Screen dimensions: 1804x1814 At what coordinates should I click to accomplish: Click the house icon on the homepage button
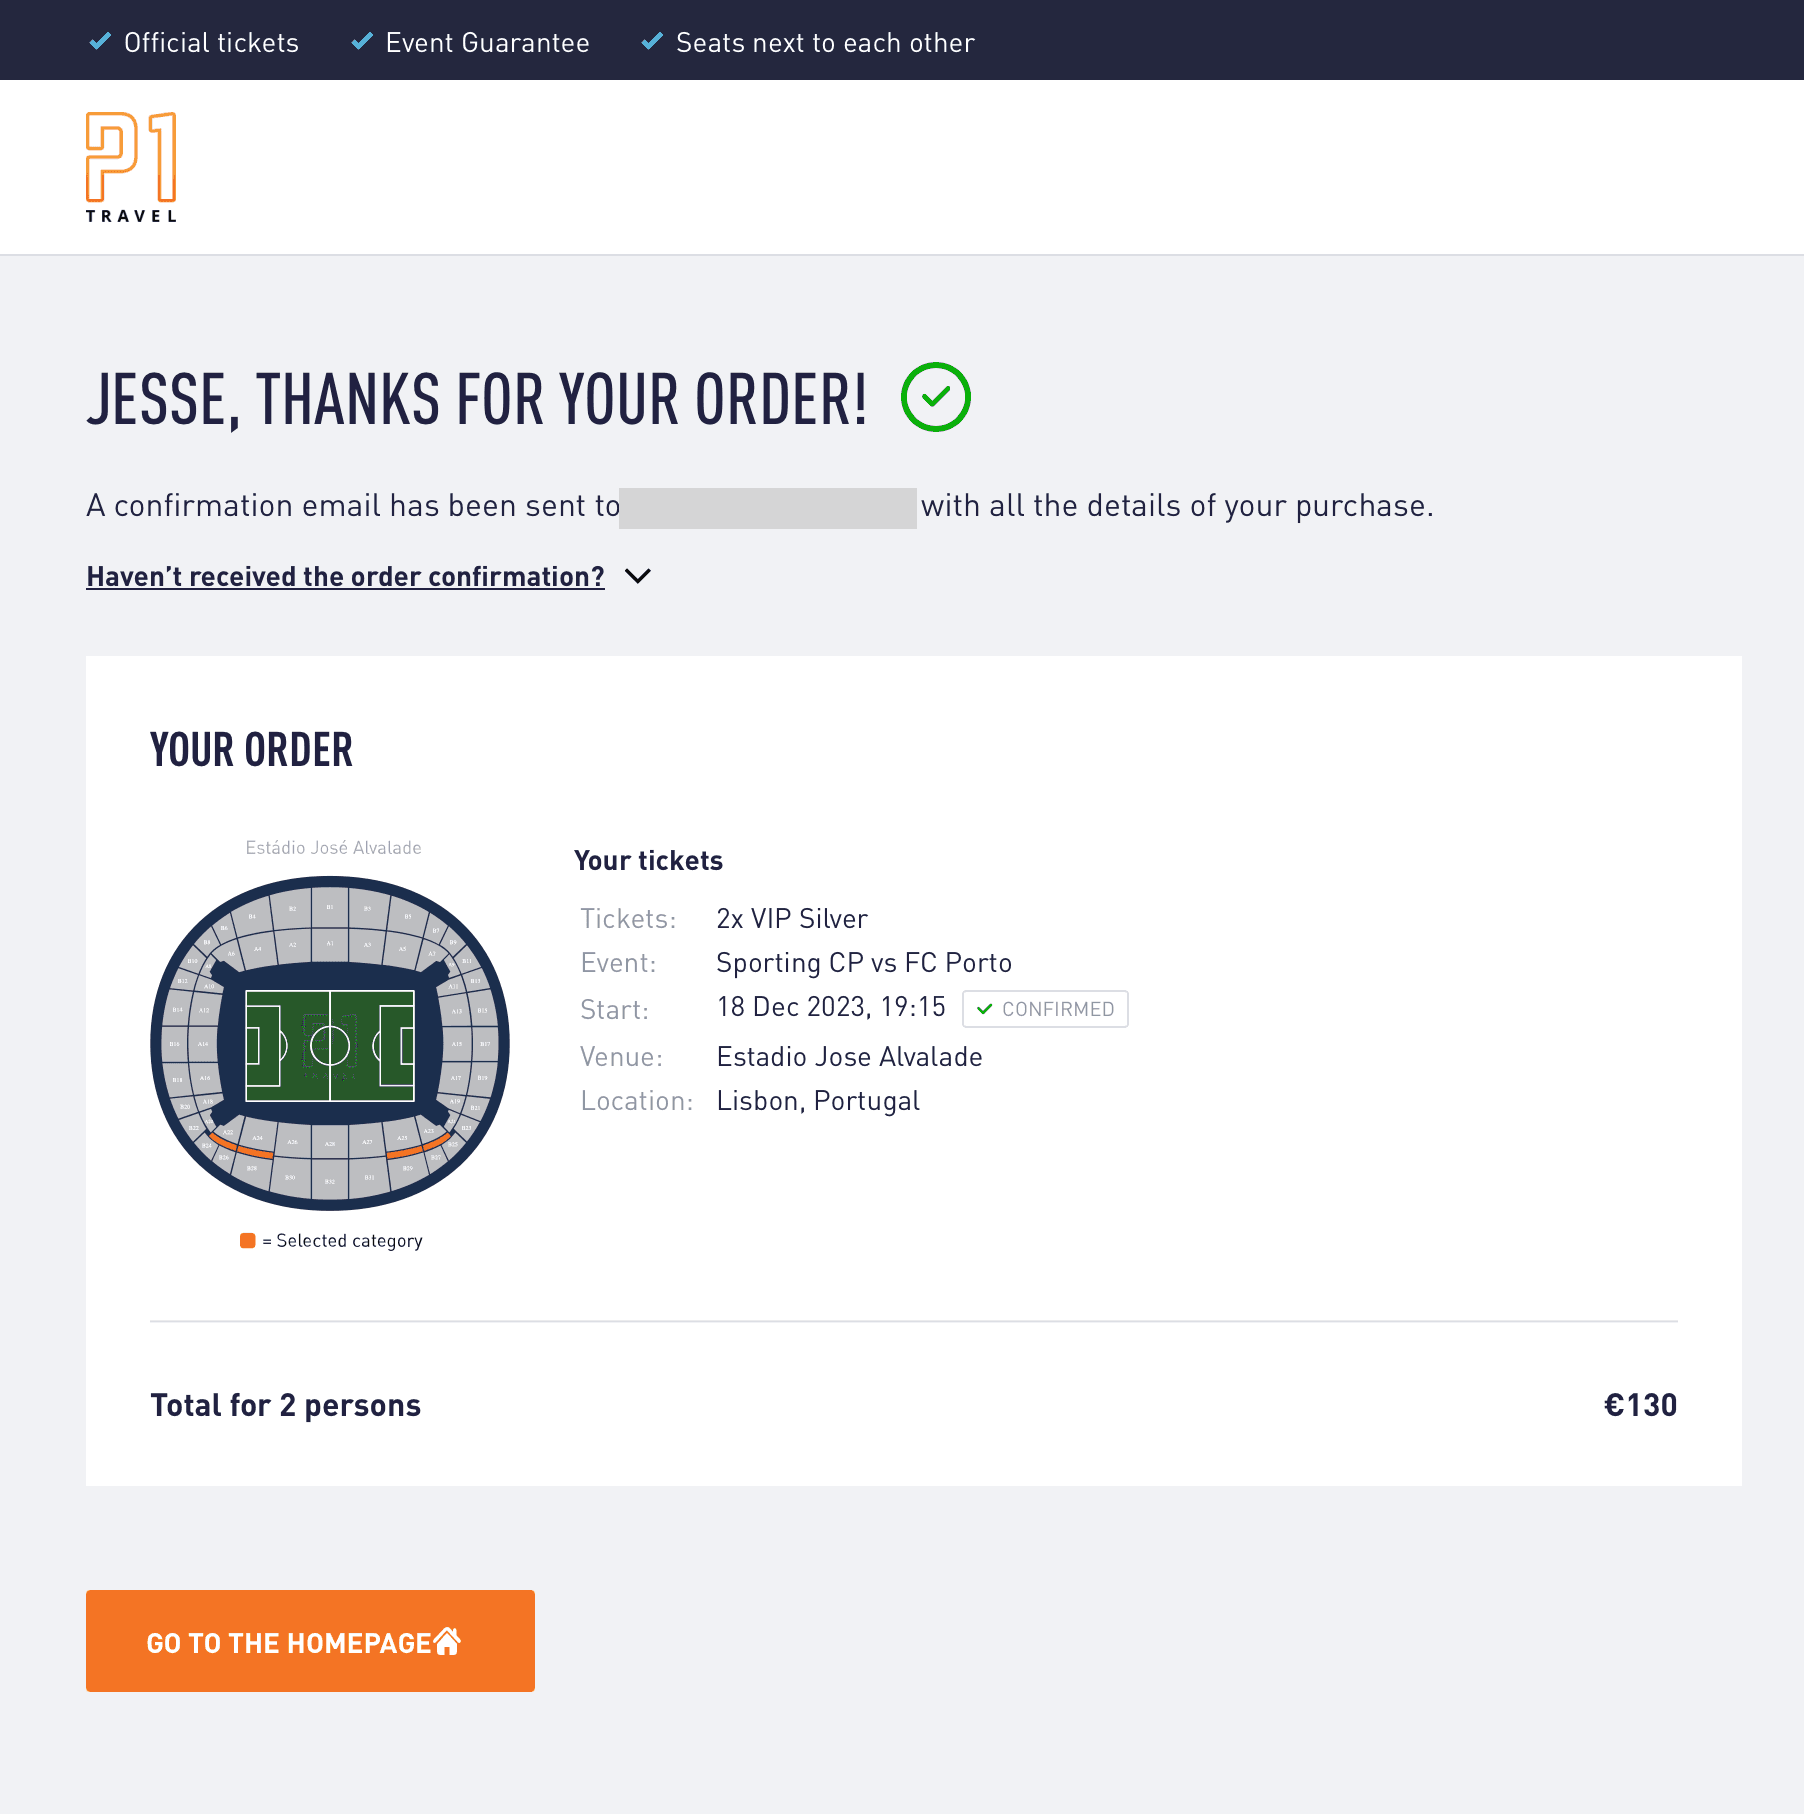coord(447,1641)
